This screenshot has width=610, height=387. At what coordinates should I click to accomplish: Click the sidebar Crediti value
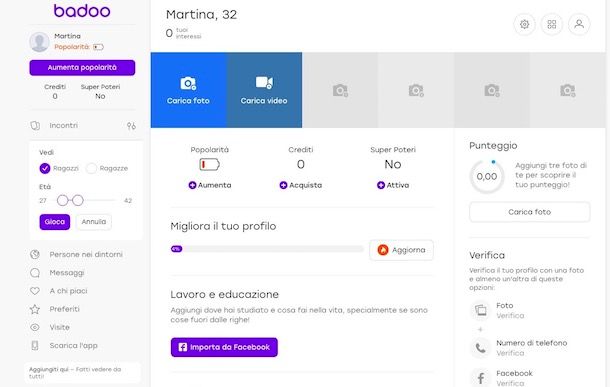click(x=55, y=96)
